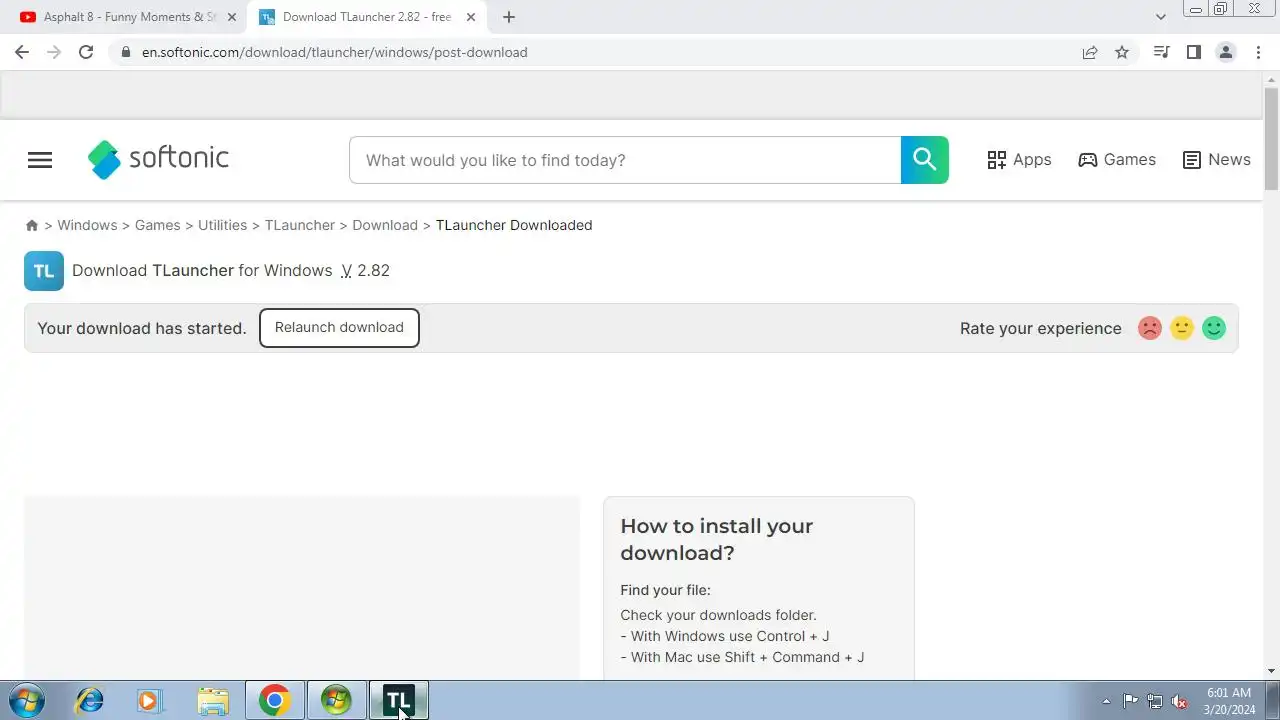
Task: Launch Internet Explorer from taskbar
Action: (x=90, y=700)
